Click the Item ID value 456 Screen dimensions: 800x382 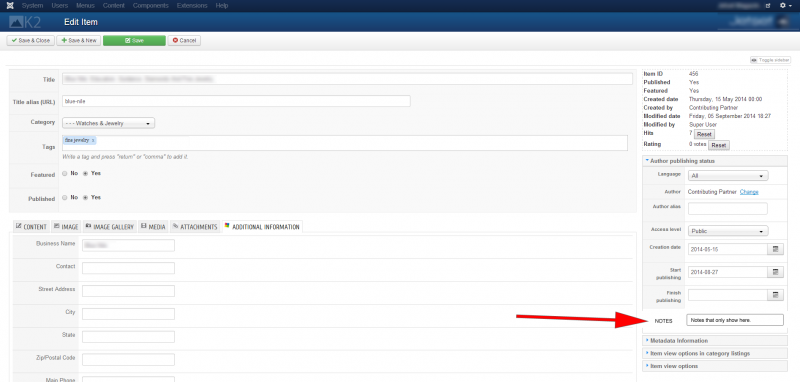coord(693,74)
